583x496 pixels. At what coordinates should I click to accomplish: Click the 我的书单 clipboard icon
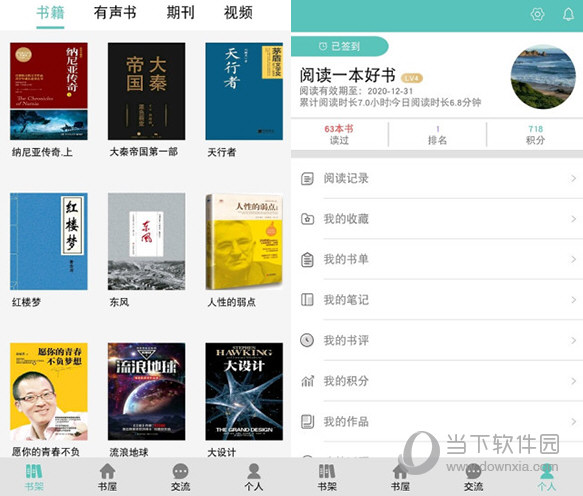point(307,260)
